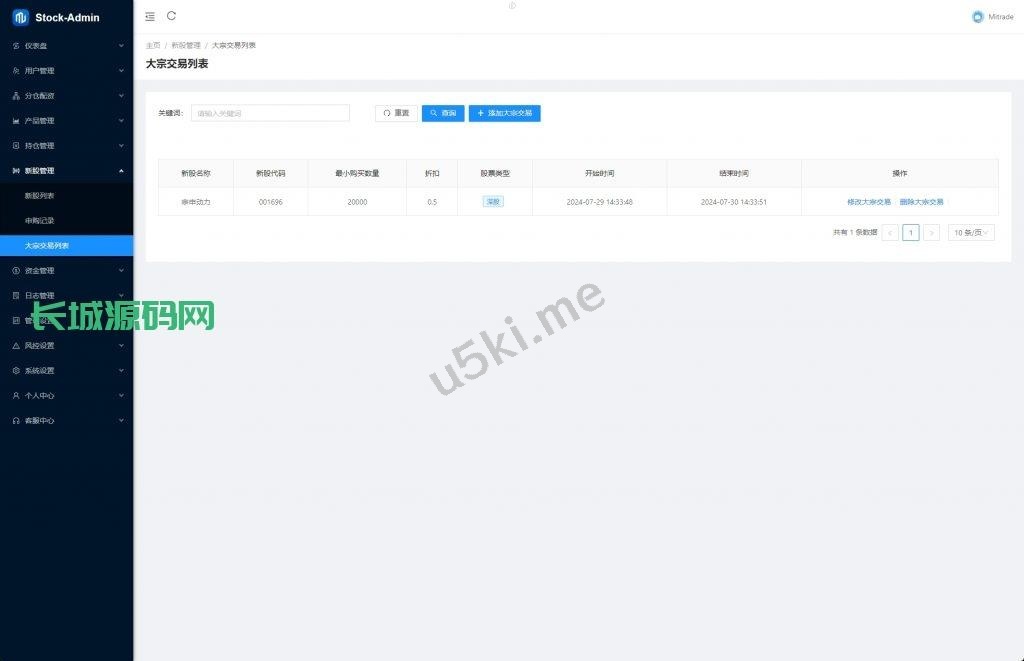Expand the 资金管理 menu chevron
Image resolution: width=1024 pixels, height=661 pixels.
point(121,270)
